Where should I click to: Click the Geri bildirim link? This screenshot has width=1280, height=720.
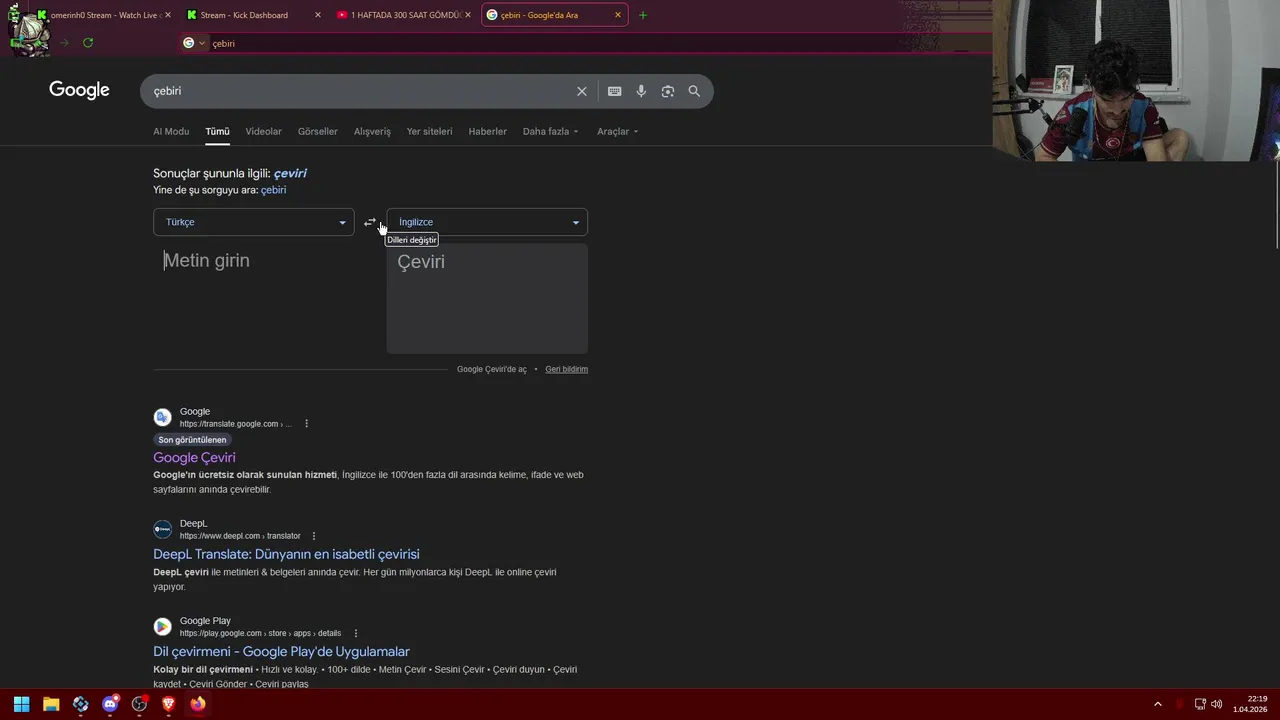tap(566, 369)
